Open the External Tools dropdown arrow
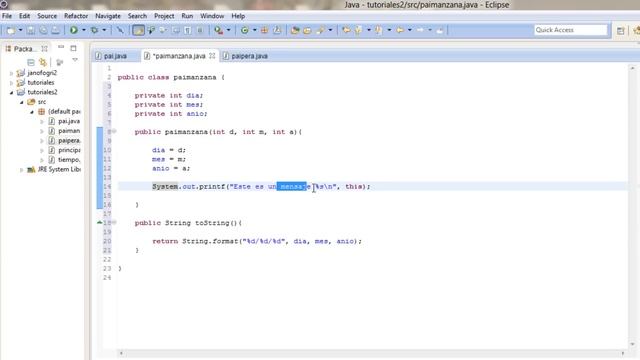The width and height of the screenshot is (640, 360). (229, 30)
